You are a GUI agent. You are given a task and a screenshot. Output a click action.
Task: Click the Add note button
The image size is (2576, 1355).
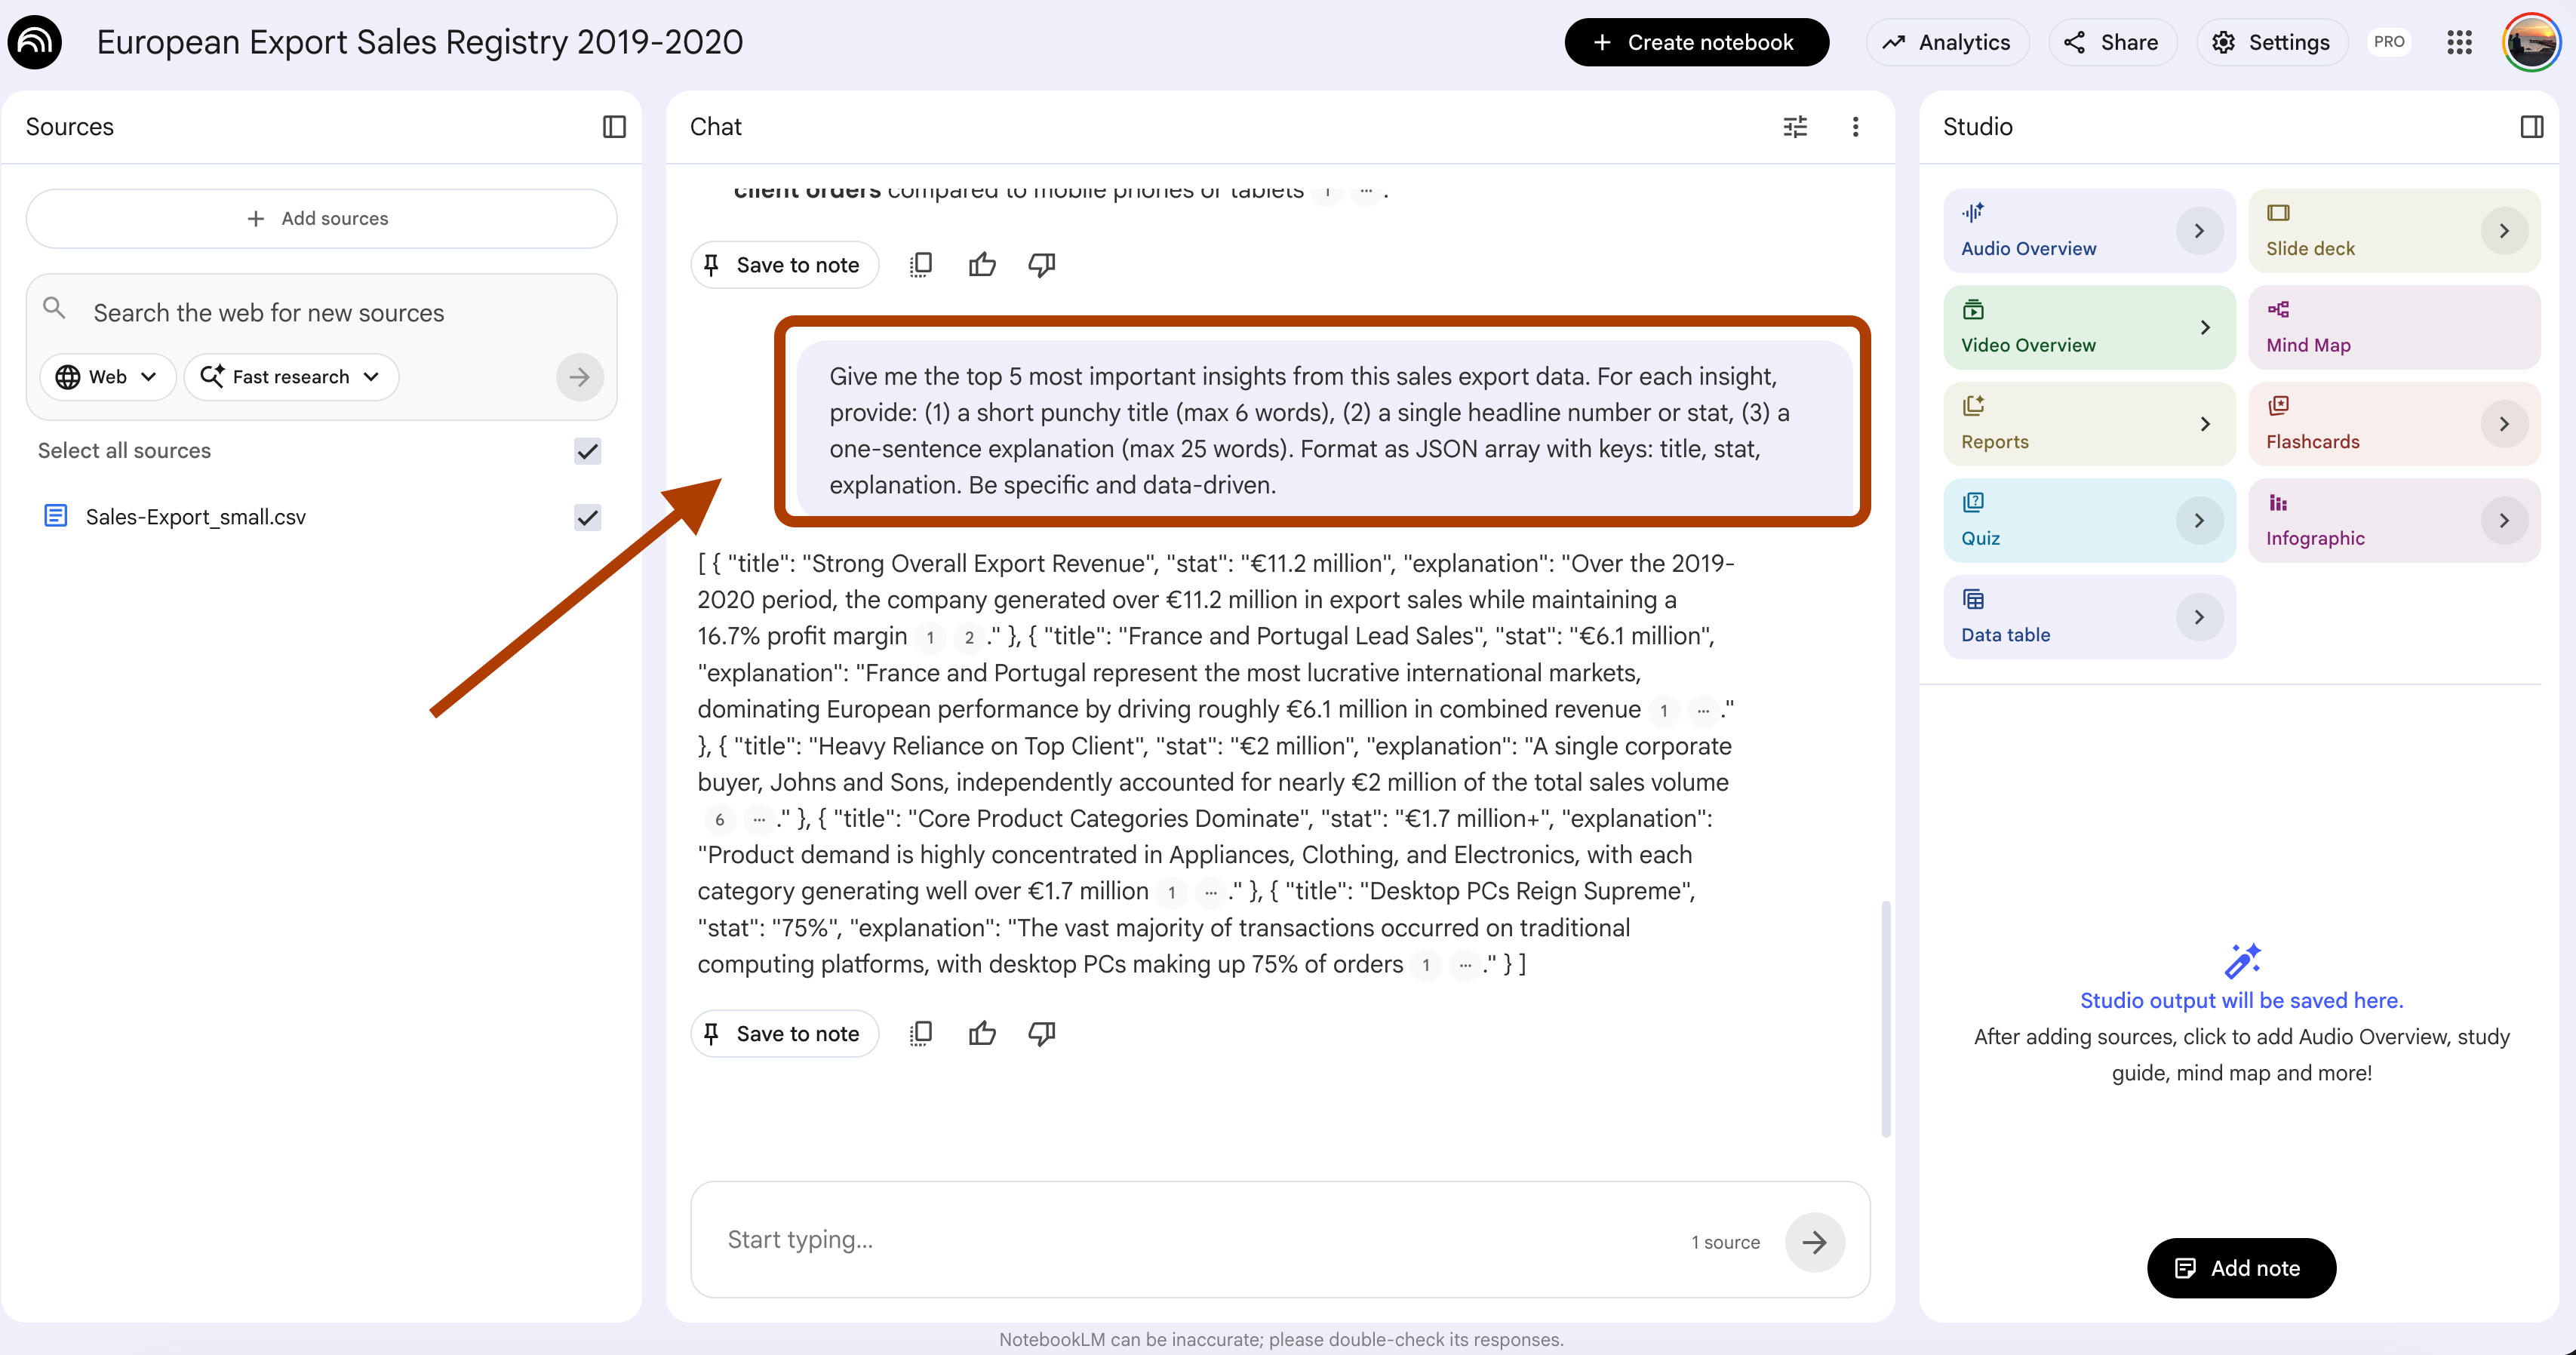(2240, 1268)
